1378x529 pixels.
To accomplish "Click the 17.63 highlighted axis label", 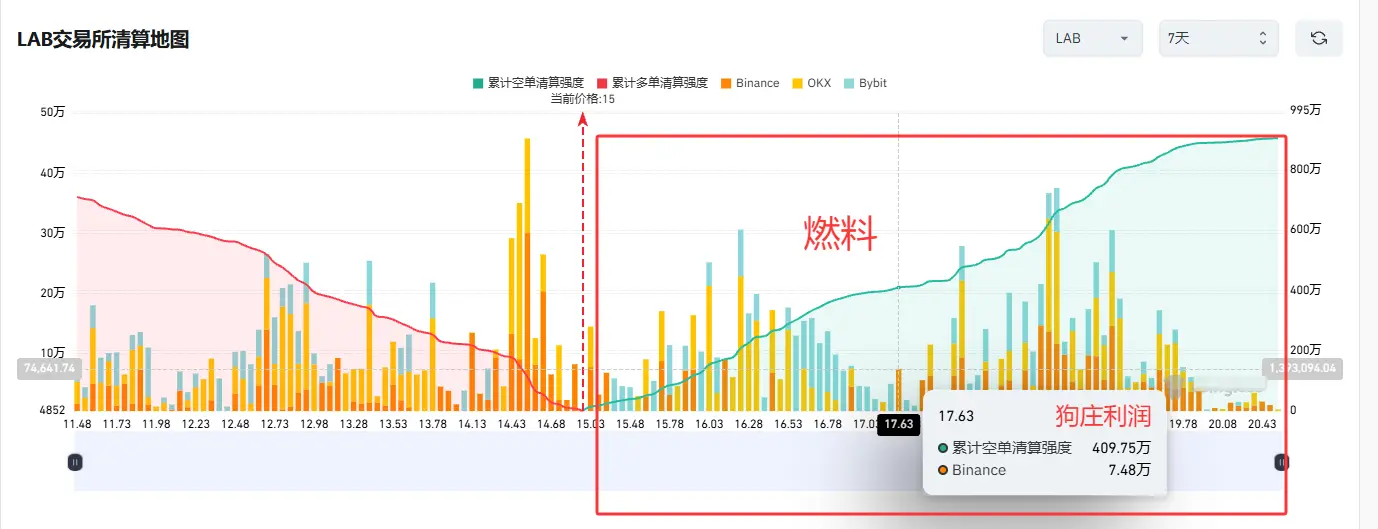I will [899, 424].
